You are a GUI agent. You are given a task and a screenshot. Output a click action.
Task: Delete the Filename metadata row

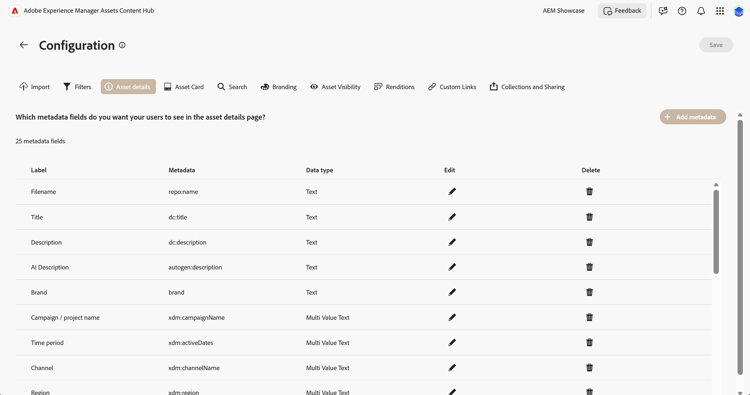click(589, 191)
